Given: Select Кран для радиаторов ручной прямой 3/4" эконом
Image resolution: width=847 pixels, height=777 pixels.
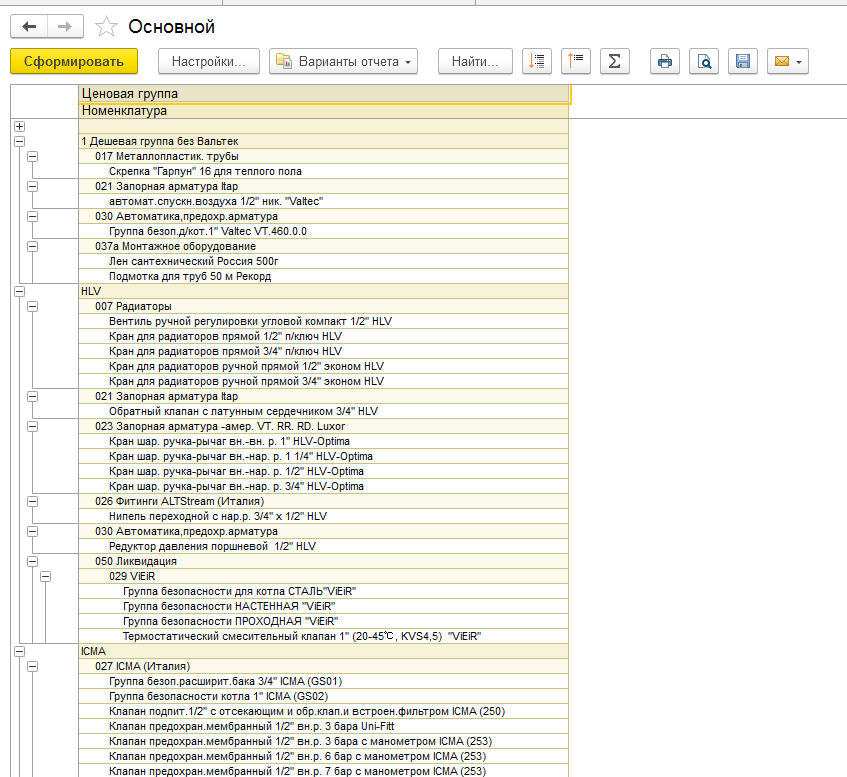Looking at the screenshot, I should point(324,381).
